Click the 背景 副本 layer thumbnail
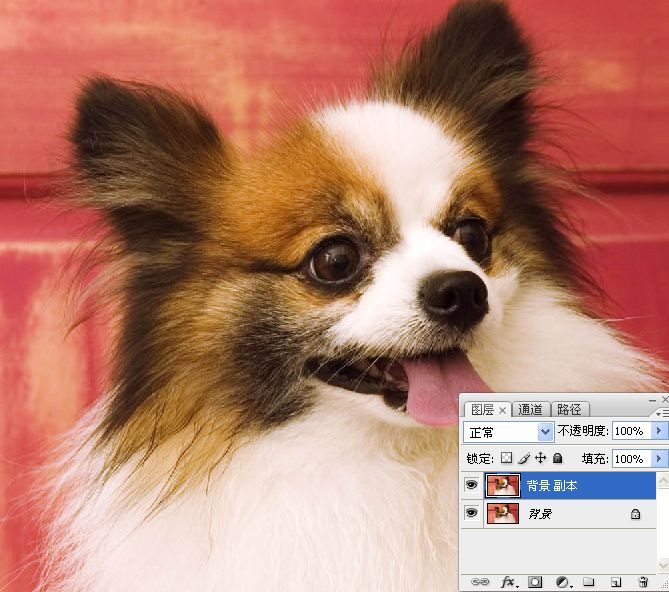The image size is (669, 592). pos(502,486)
